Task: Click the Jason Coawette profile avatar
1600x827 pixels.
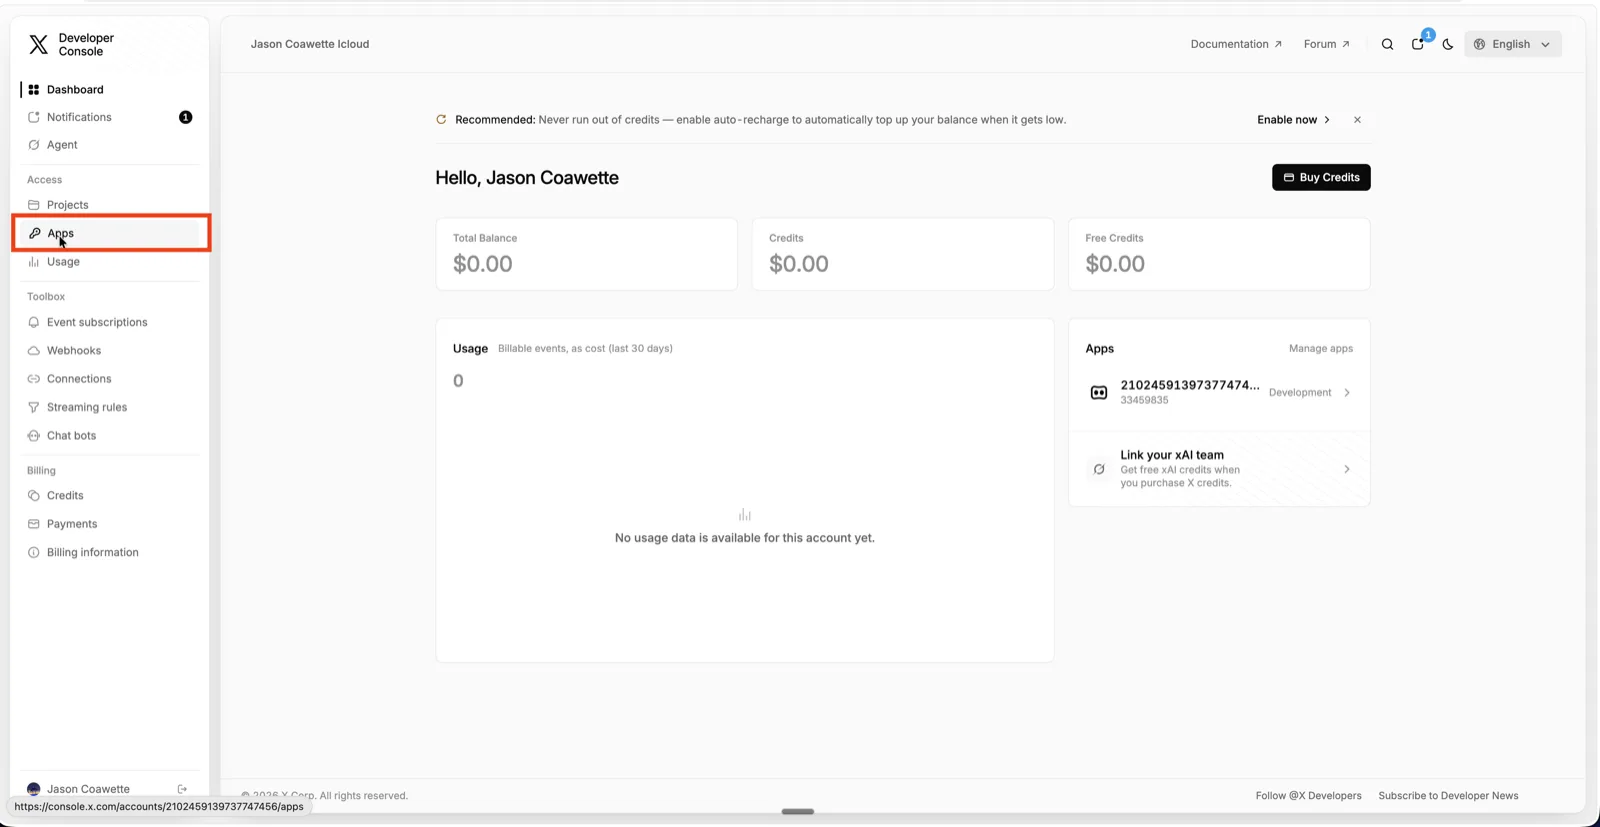Action: tap(34, 789)
